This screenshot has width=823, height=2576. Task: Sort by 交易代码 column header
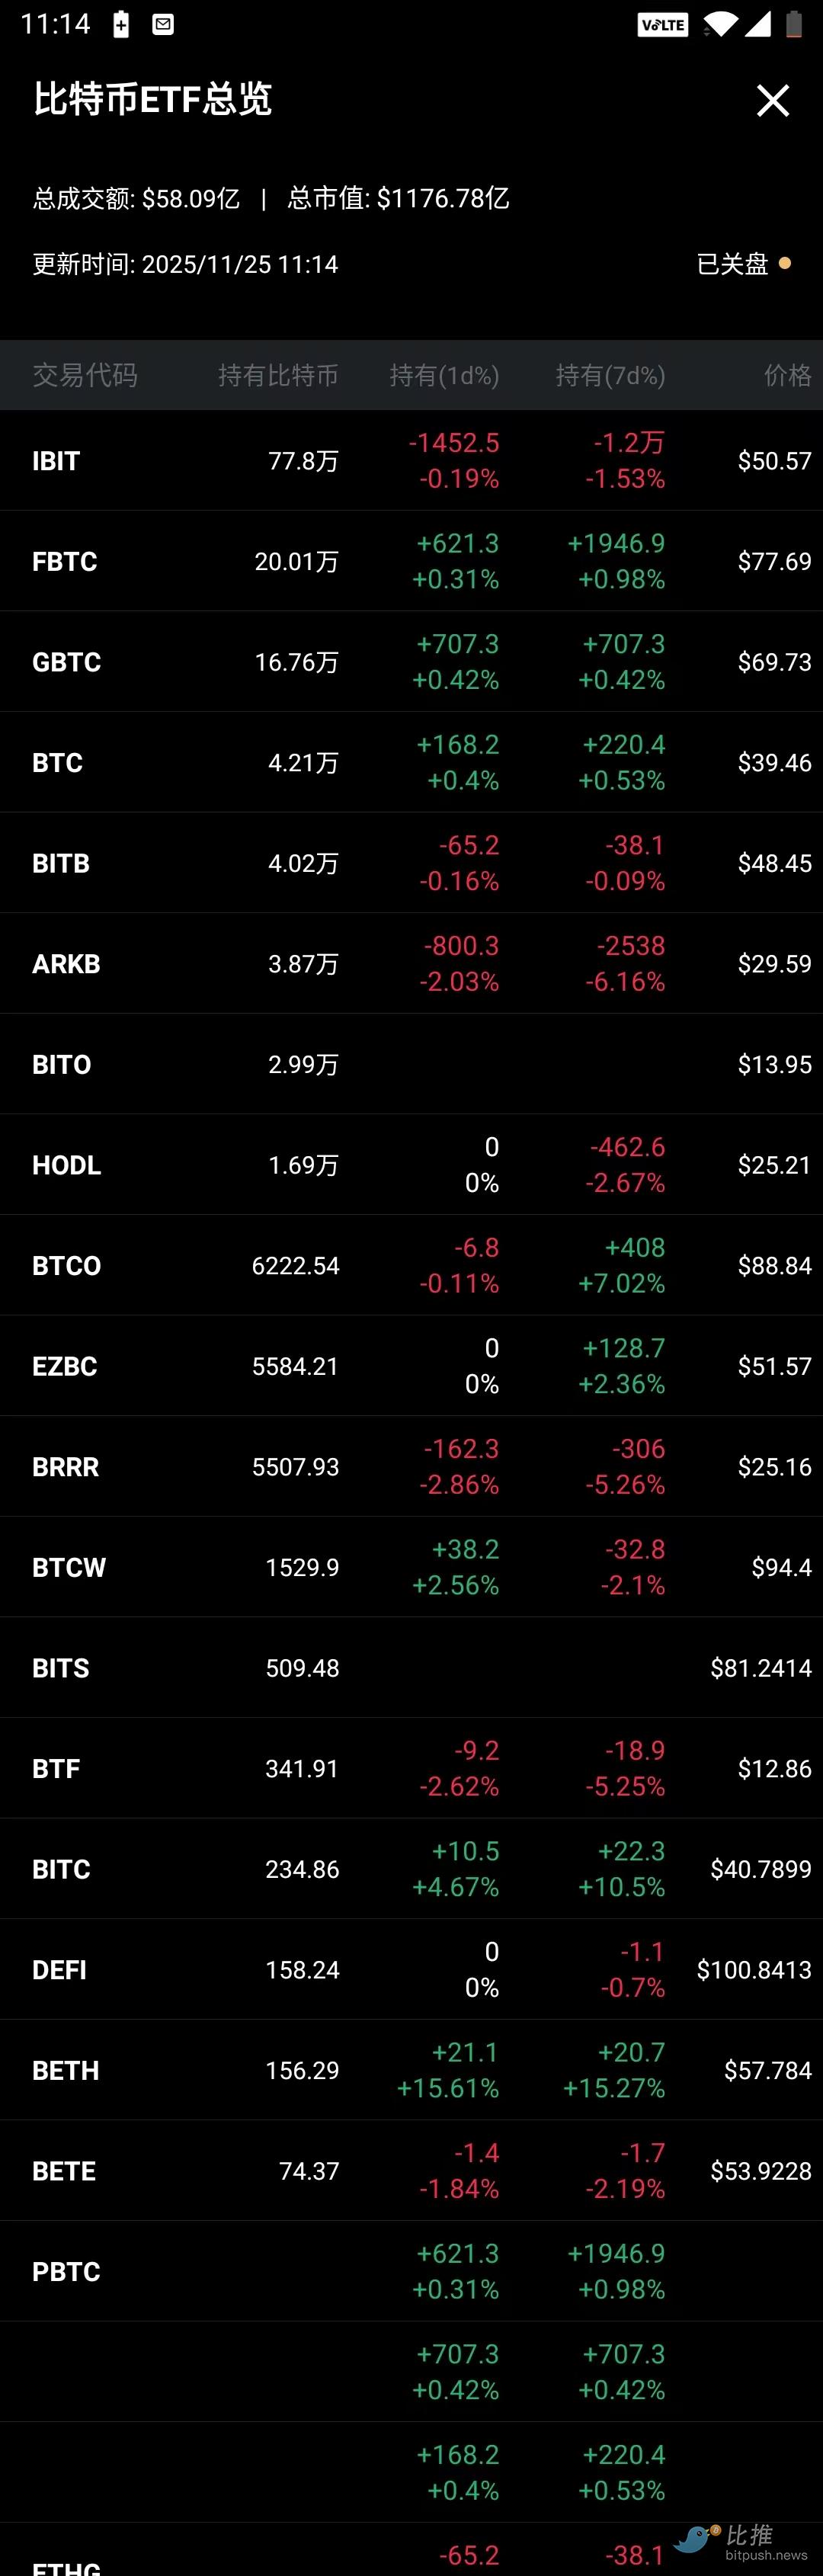[x=85, y=375]
